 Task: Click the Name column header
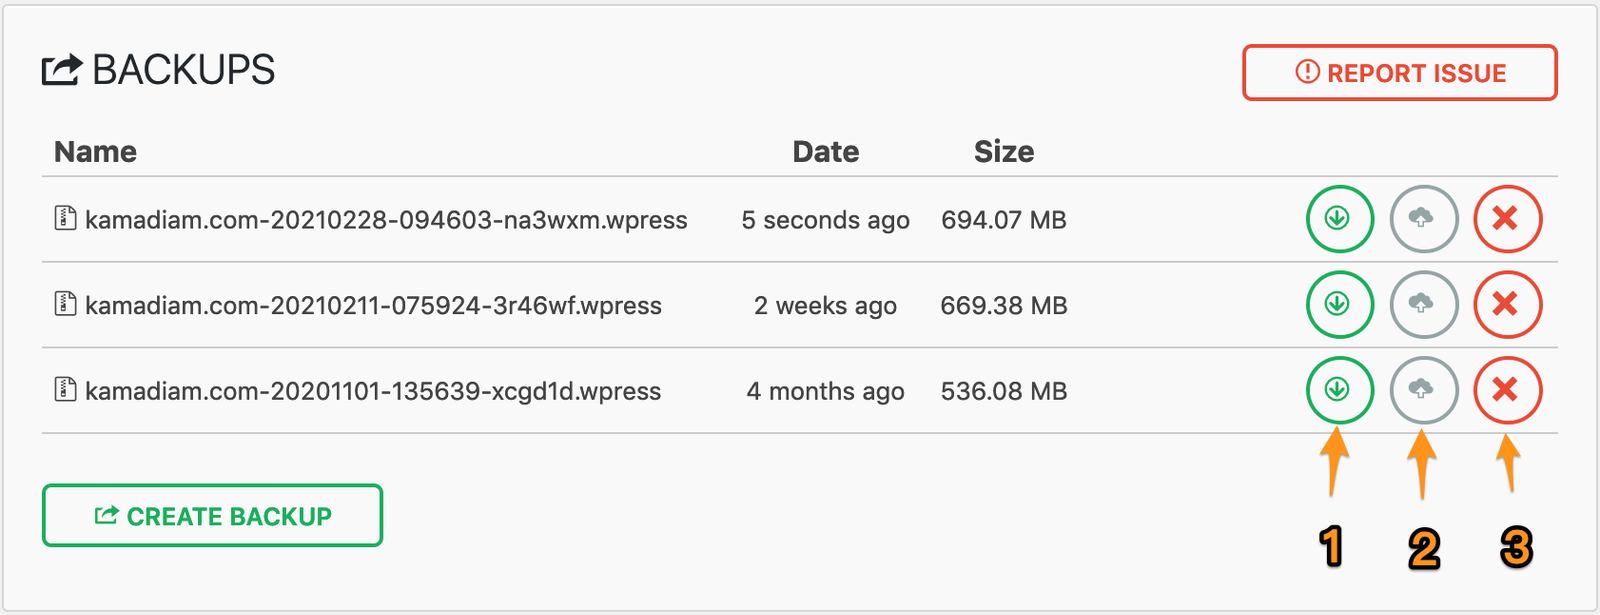[x=95, y=152]
